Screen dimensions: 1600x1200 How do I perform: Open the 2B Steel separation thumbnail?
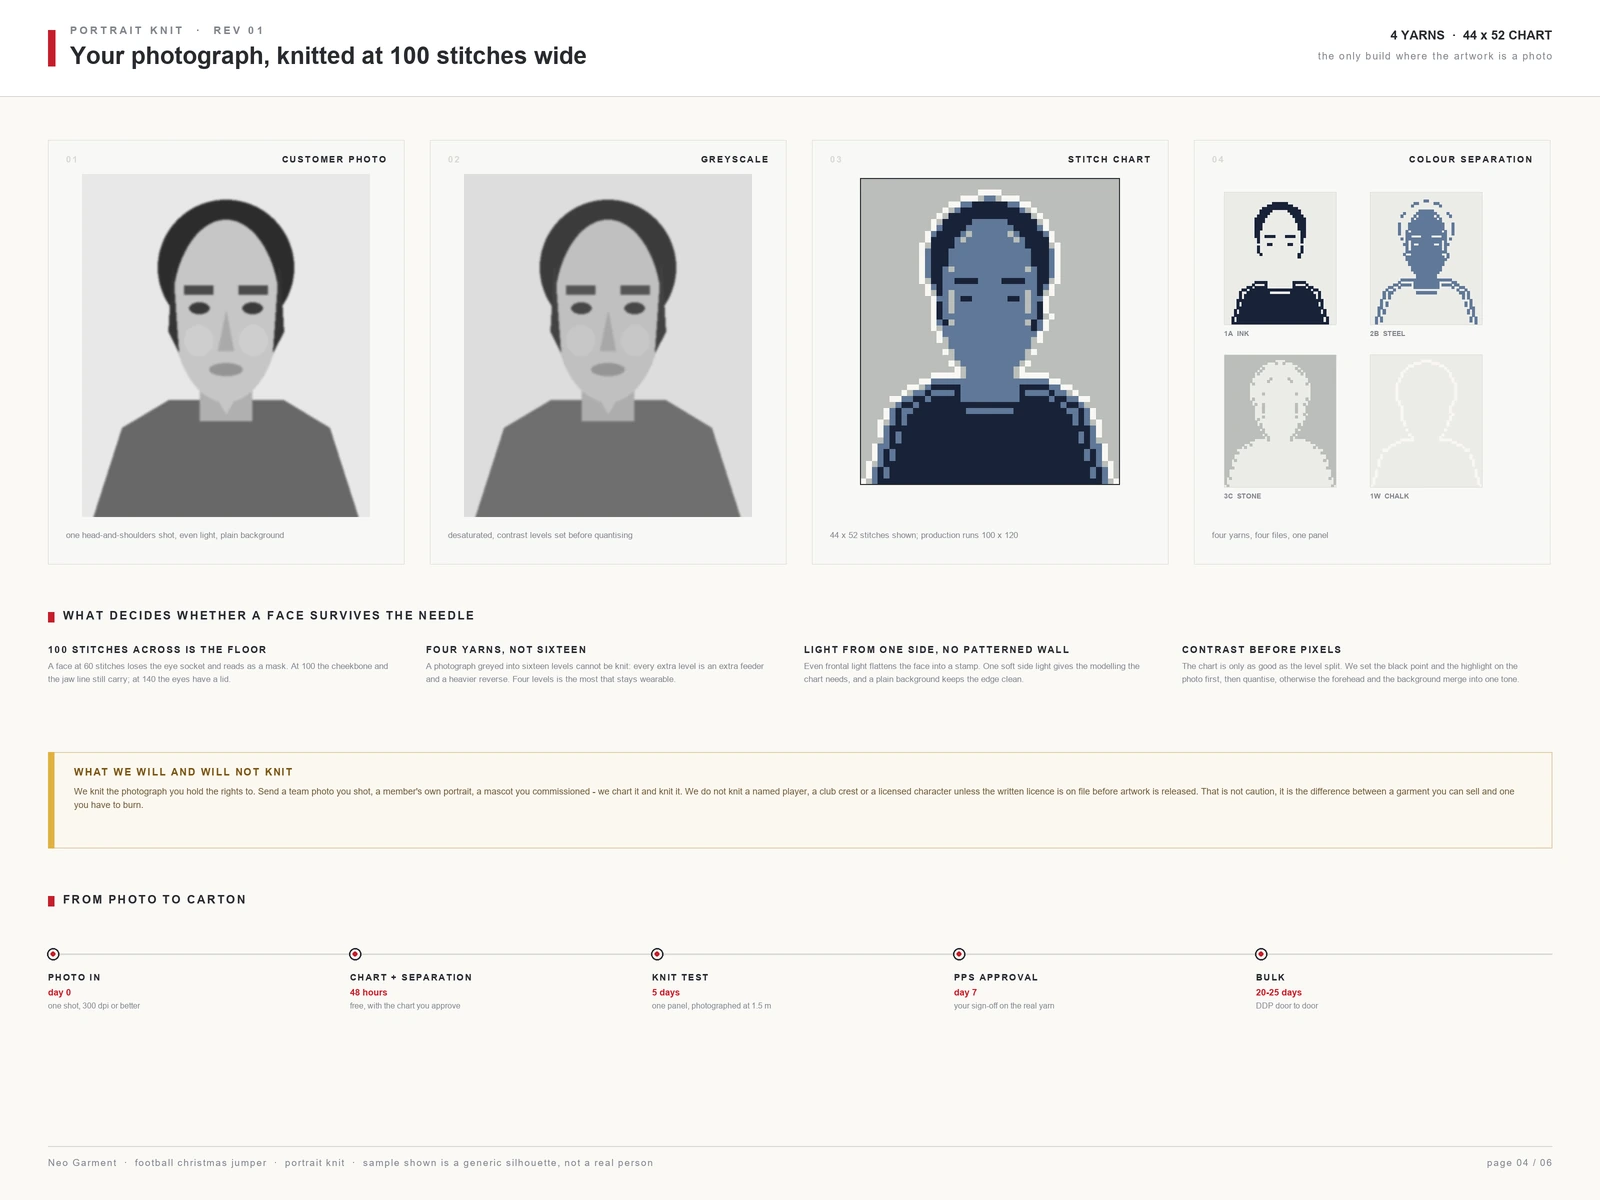click(x=1426, y=258)
